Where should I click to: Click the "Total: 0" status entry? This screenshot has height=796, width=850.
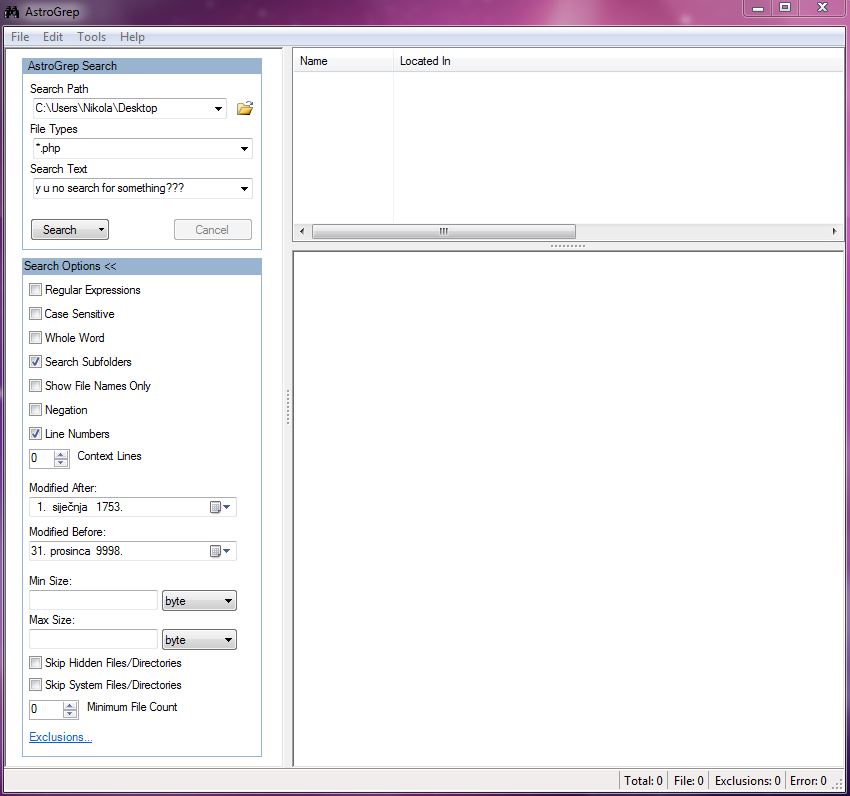643,780
